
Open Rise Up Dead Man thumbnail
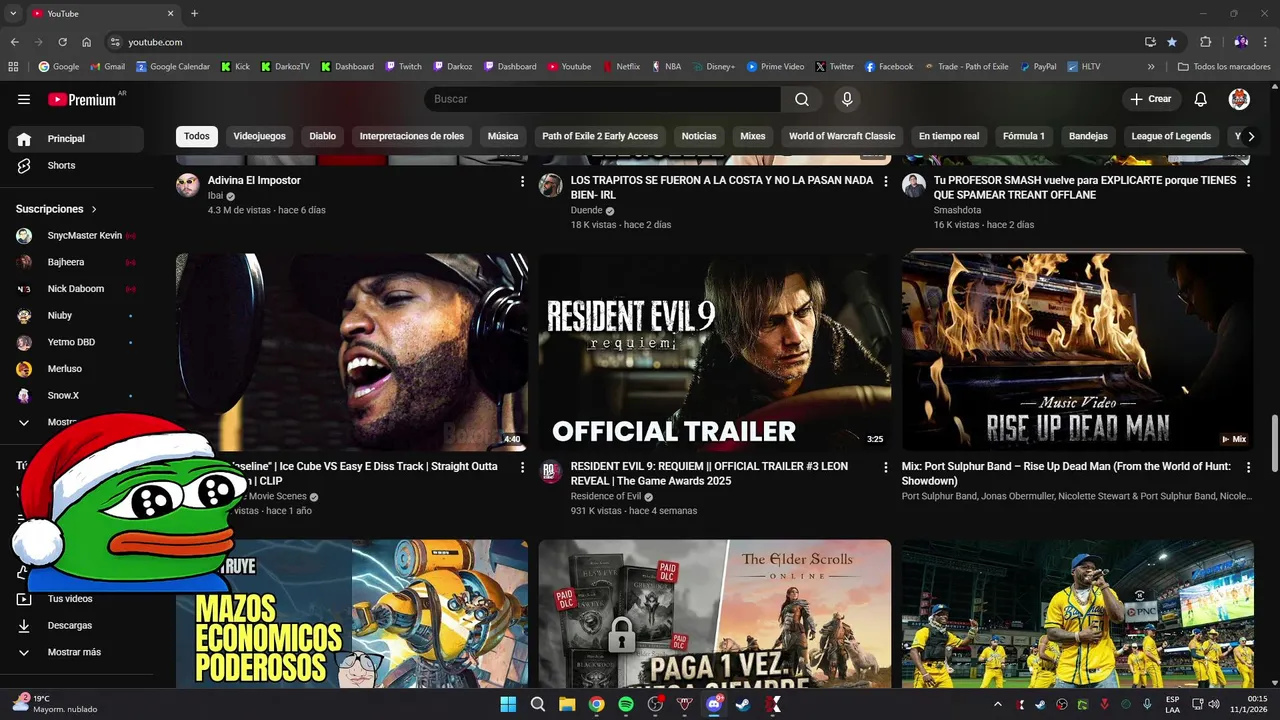(1078, 352)
